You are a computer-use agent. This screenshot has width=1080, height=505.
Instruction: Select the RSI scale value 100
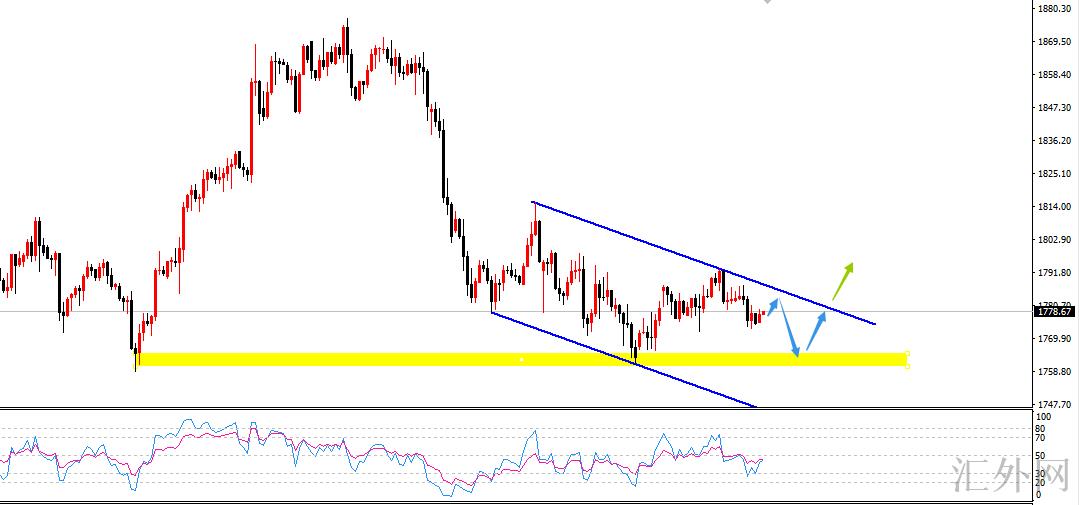pos(1043,417)
